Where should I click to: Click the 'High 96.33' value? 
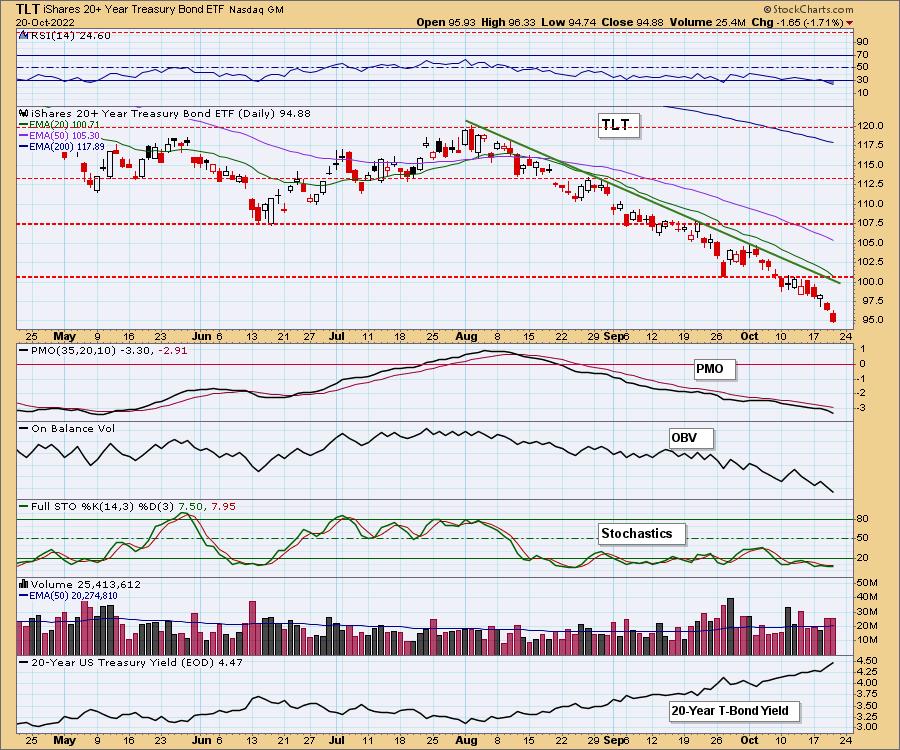click(509, 22)
